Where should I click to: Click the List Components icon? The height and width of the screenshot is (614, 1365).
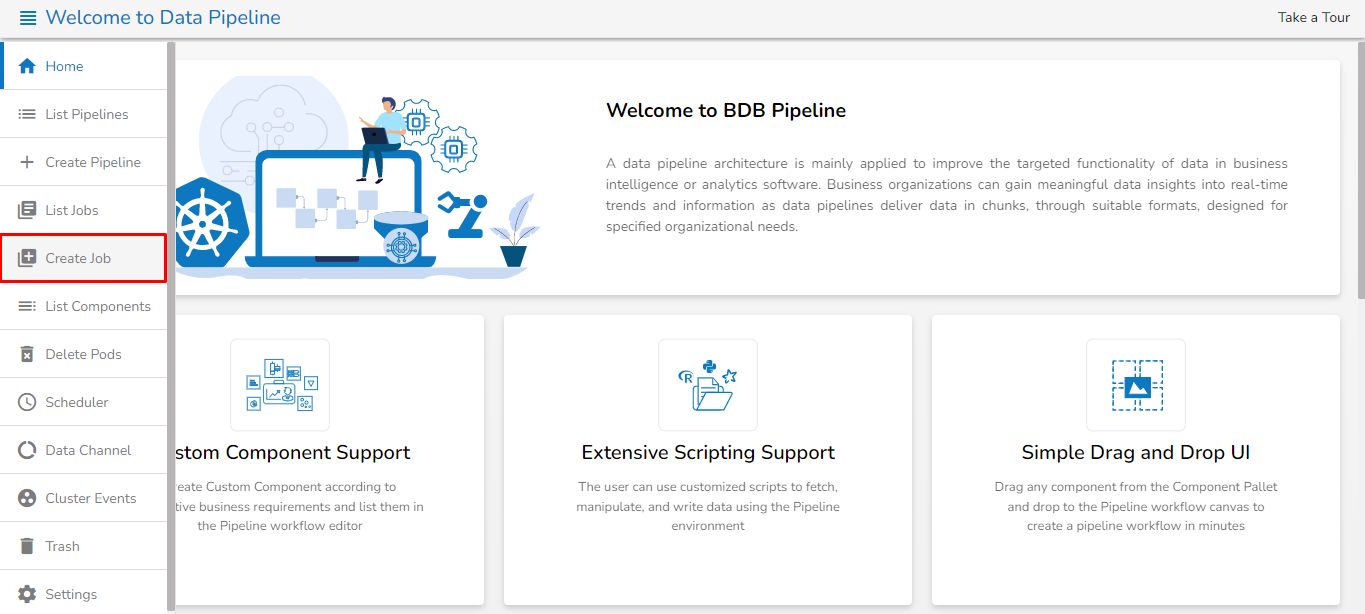[x=27, y=306]
